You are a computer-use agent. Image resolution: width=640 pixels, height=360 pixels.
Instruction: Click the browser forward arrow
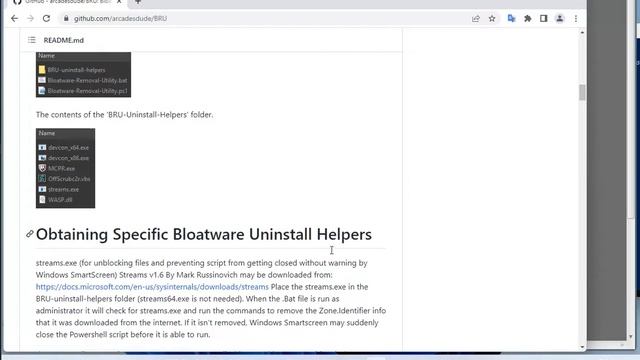pyautogui.click(x=30, y=18)
